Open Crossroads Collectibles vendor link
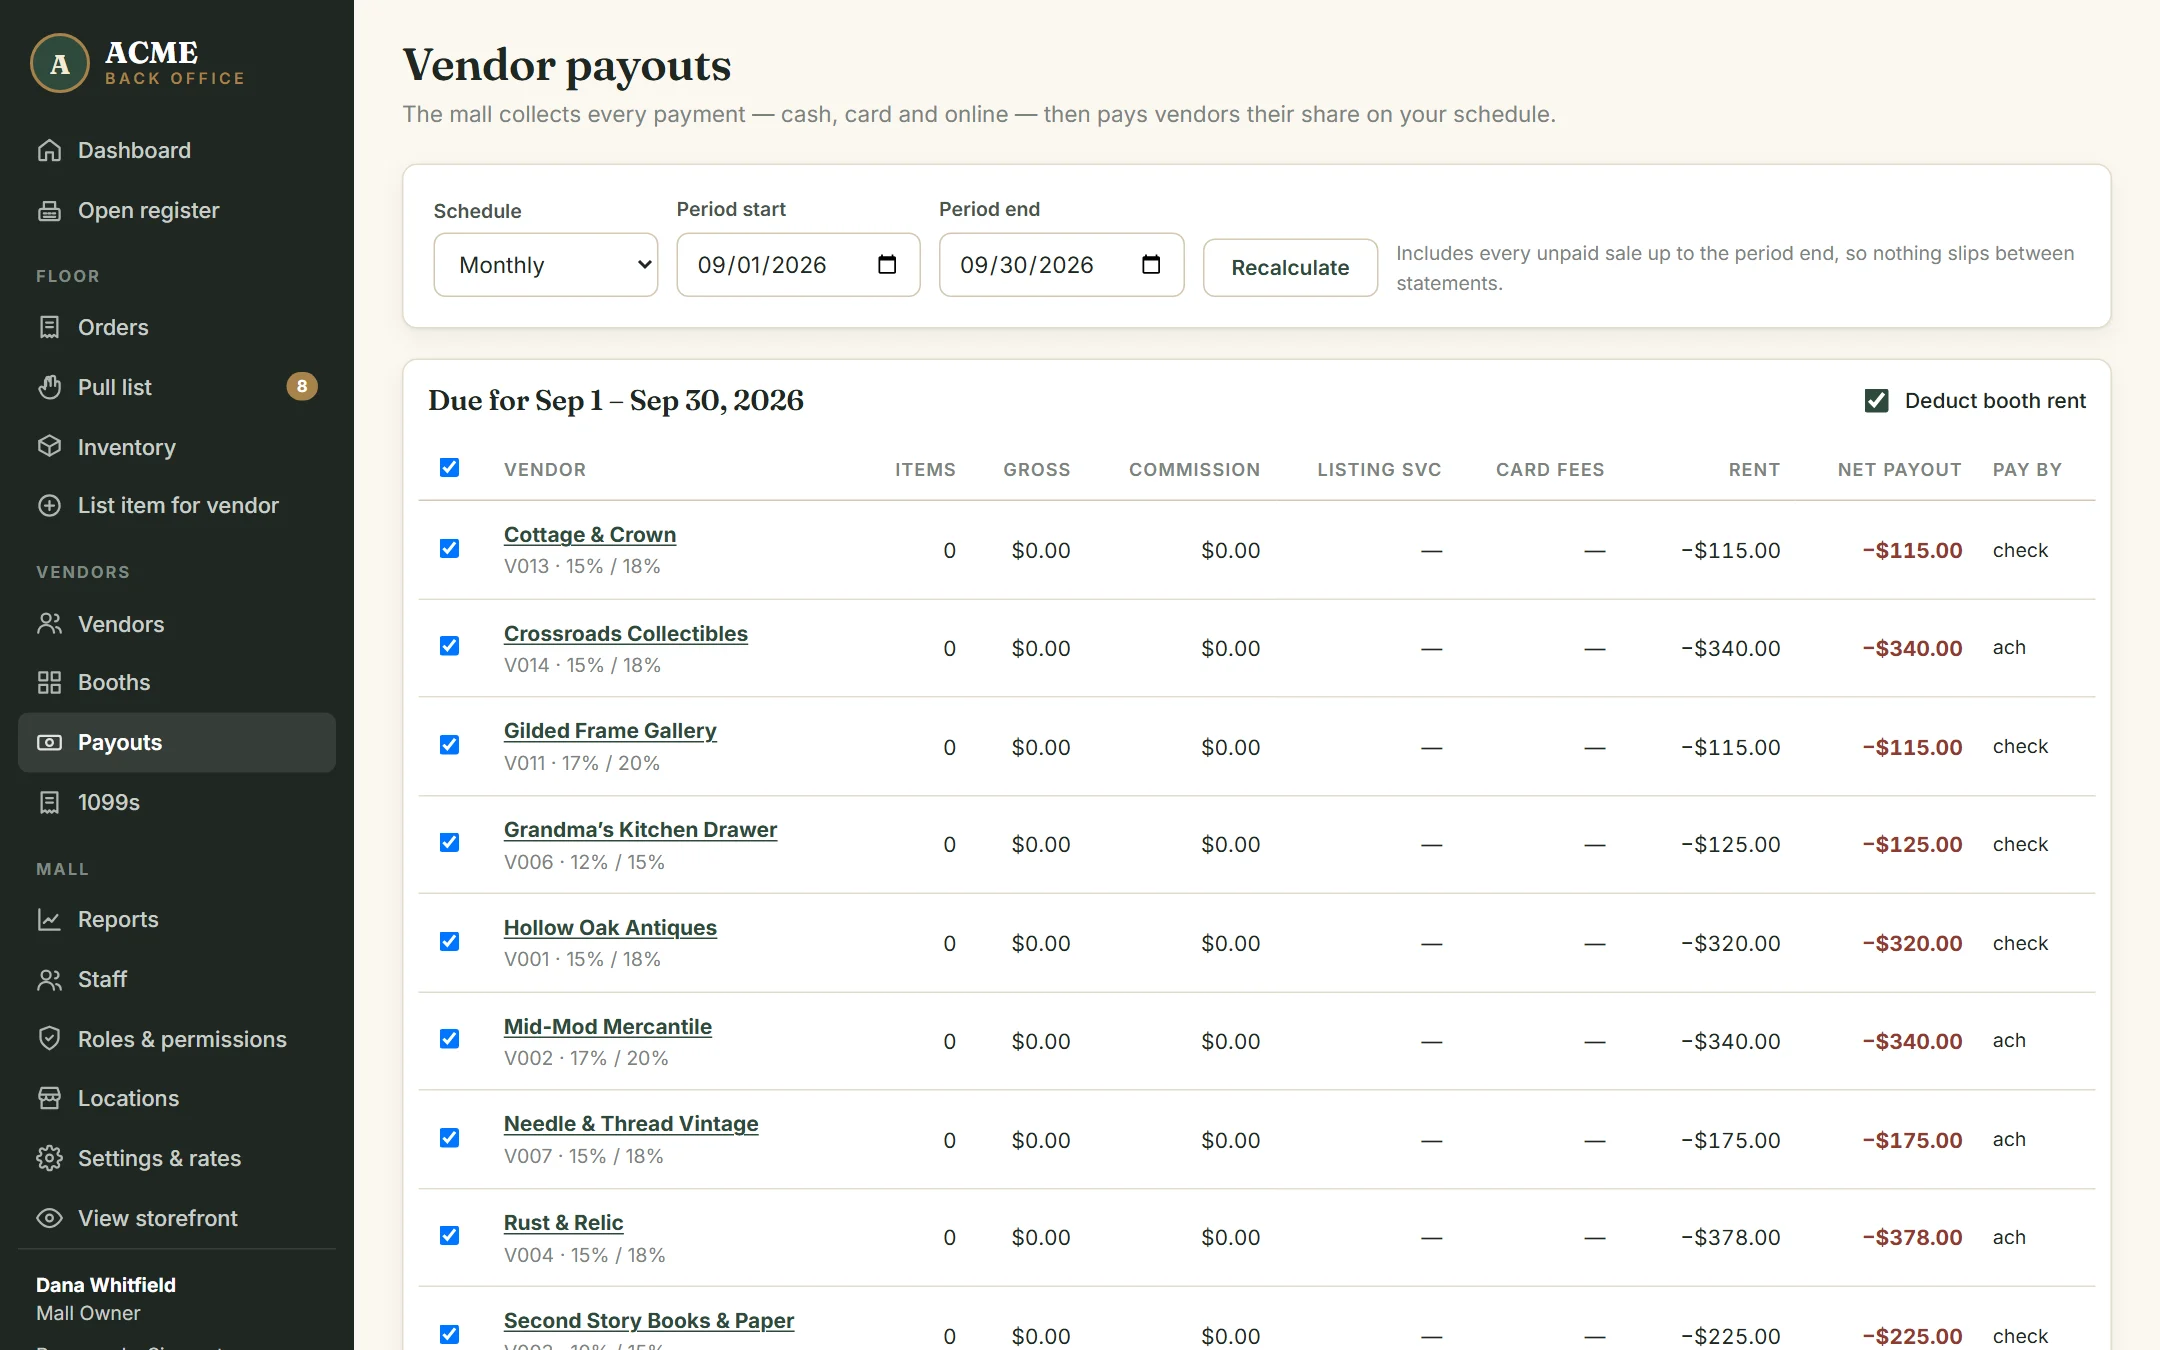Image resolution: width=2160 pixels, height=1350 pixels. click(626, 634)
